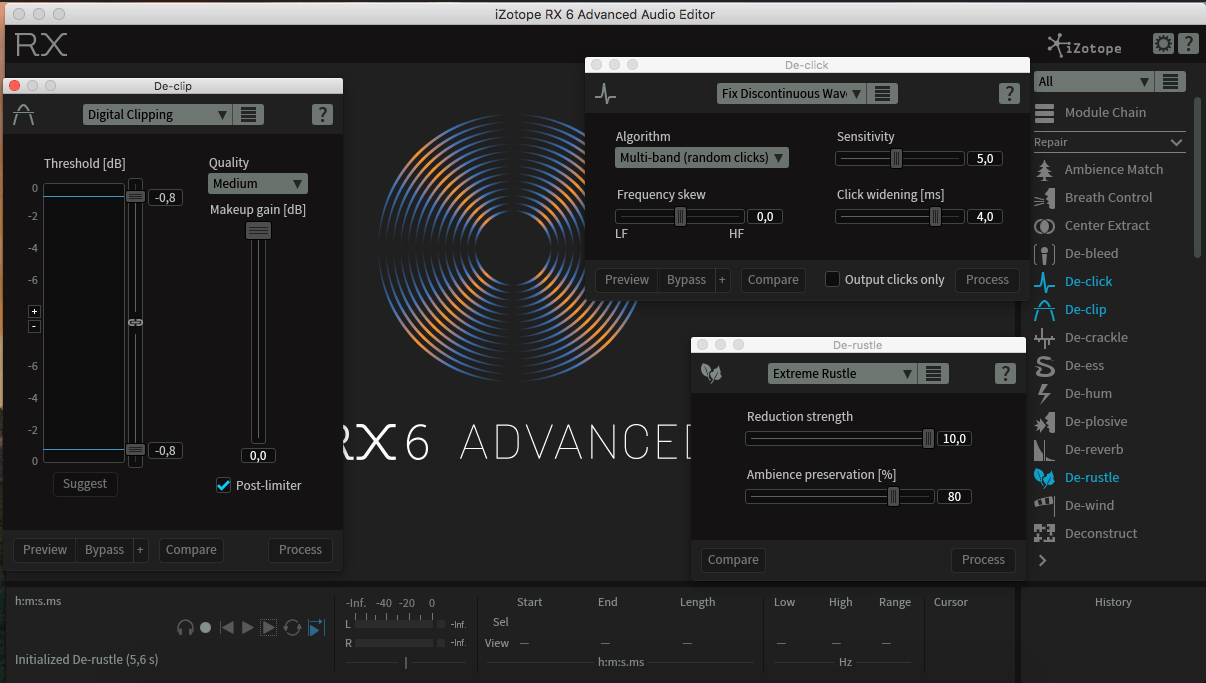Image resolution: width=1206 pixels, height=683 pixels.
Task: Open All module filter dropdown
Action: tap(1094, 82)
